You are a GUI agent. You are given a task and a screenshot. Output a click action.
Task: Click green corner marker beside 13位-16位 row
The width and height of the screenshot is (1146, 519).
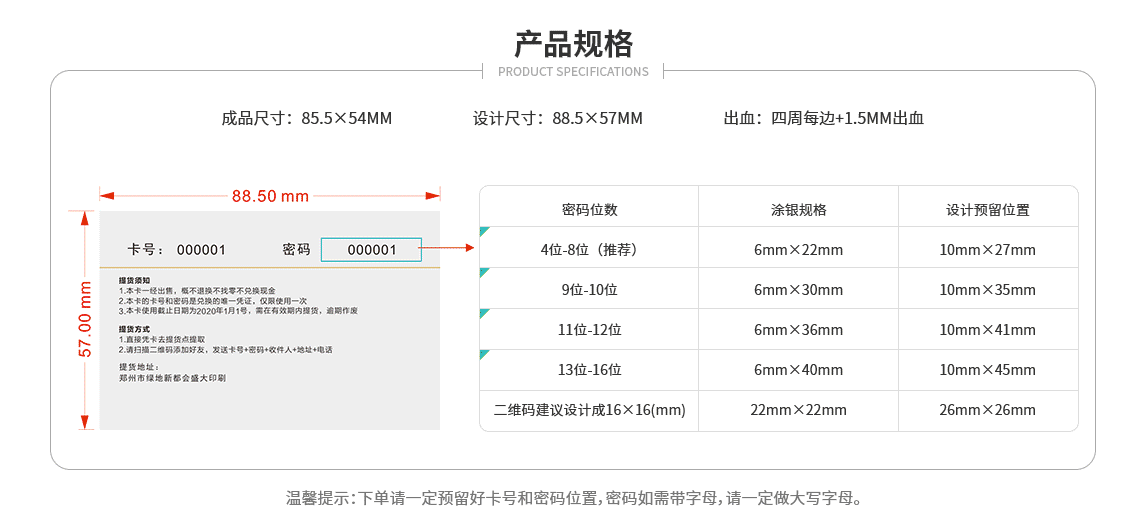[x=484, y=354]
